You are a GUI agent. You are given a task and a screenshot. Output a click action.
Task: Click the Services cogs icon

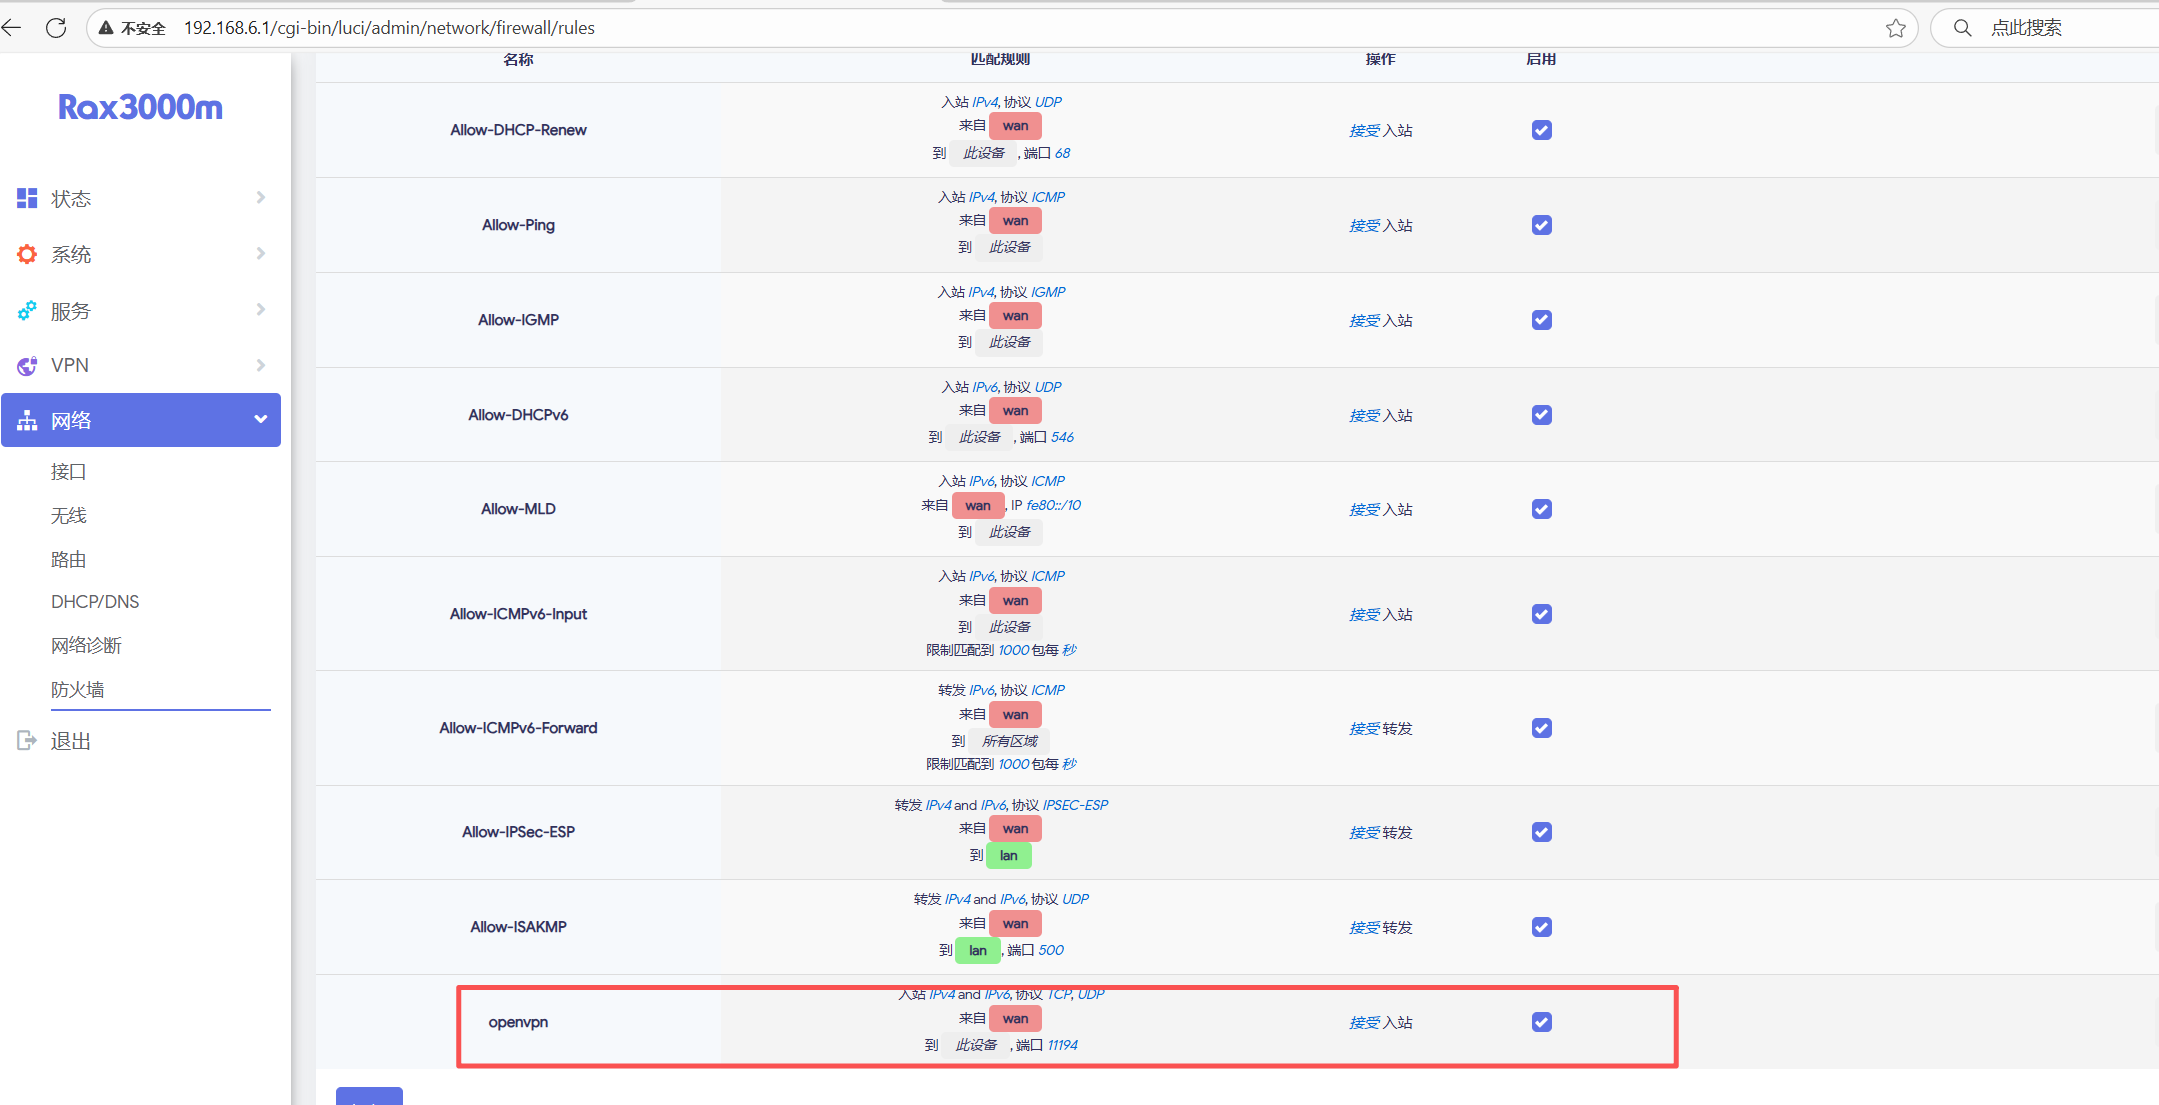(27, 311)
